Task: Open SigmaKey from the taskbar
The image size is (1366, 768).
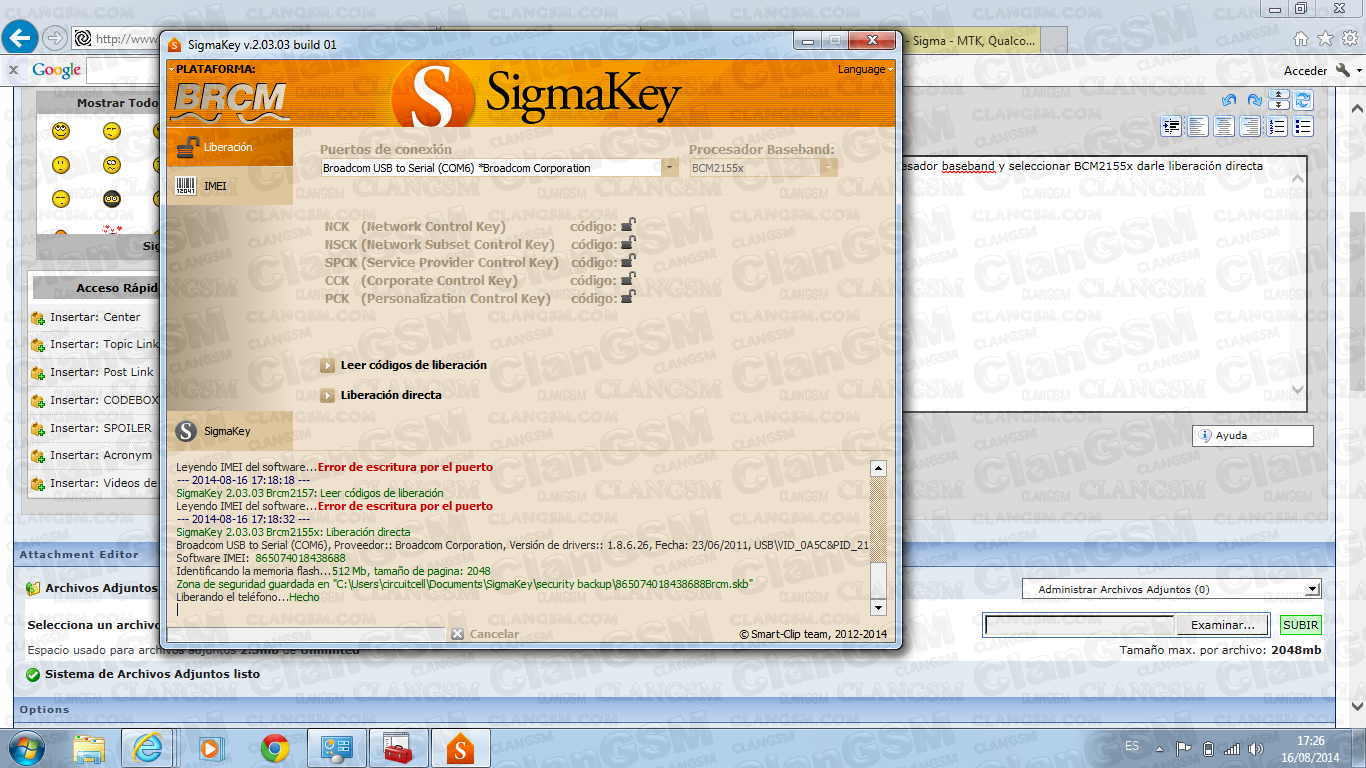Action: coord(460,748)
